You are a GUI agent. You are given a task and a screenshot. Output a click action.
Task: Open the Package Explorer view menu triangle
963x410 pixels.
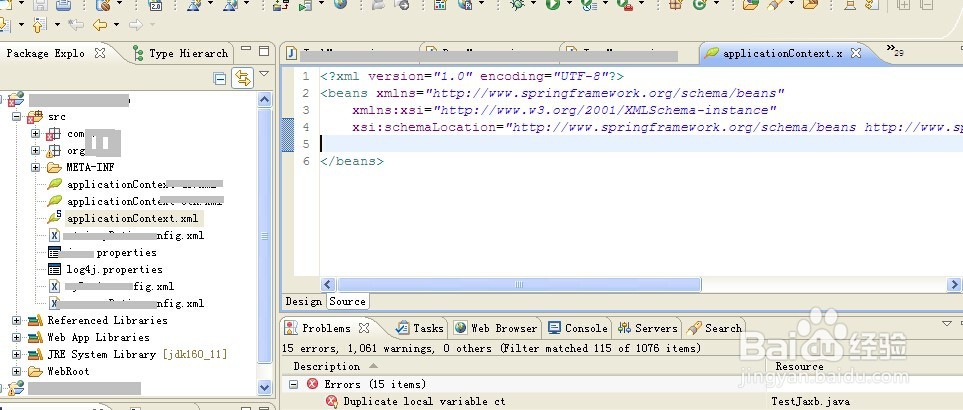click(x=264, y=74)
